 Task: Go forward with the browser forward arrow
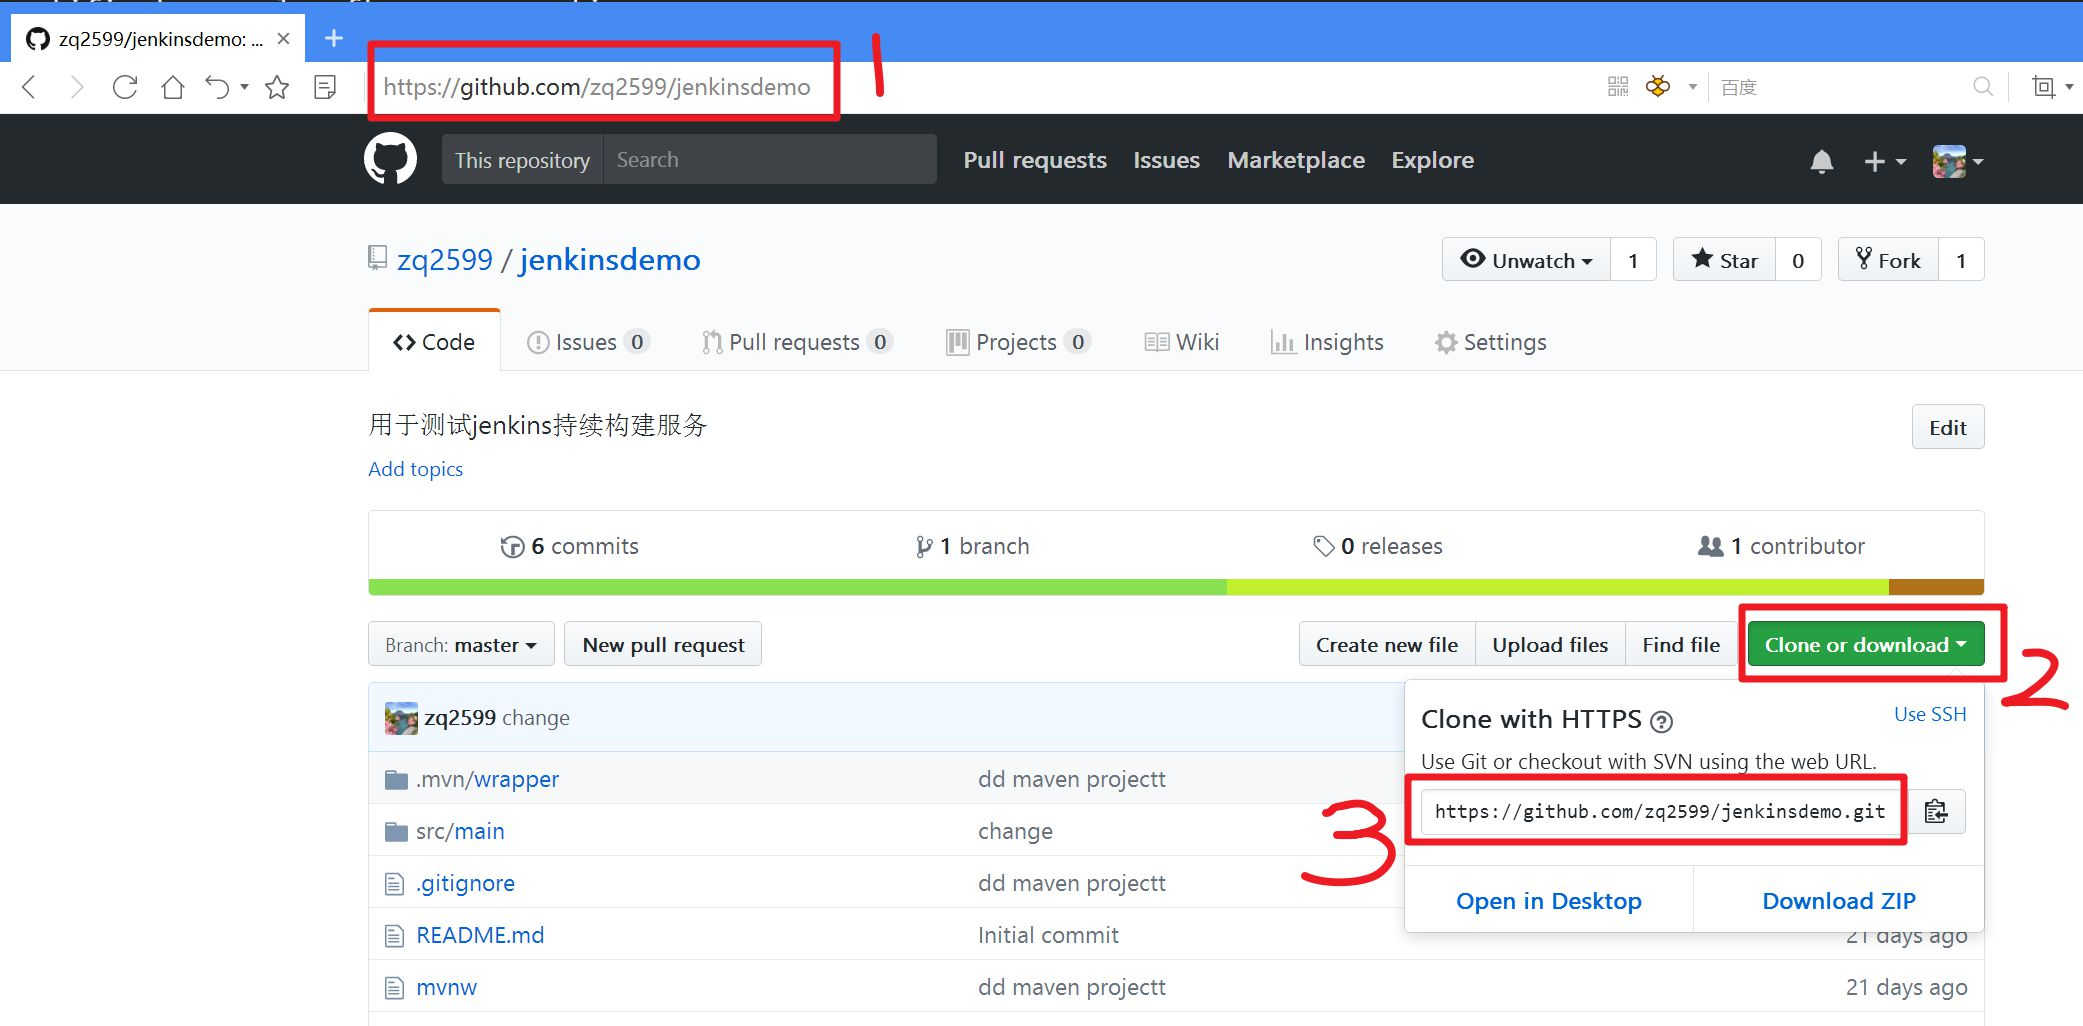tap(76, 88)
